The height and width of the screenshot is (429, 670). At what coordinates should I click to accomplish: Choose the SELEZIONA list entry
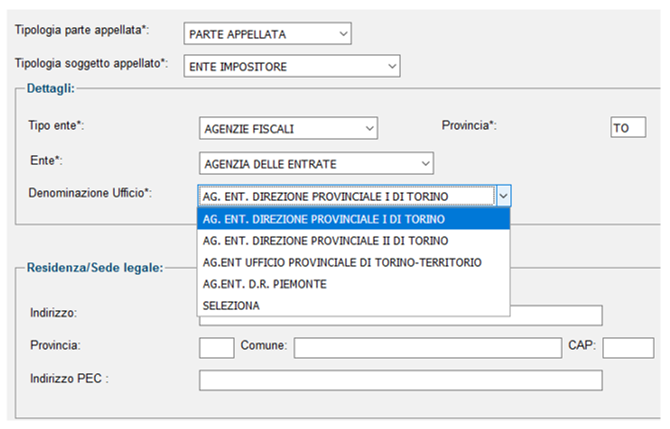(353, 306)
